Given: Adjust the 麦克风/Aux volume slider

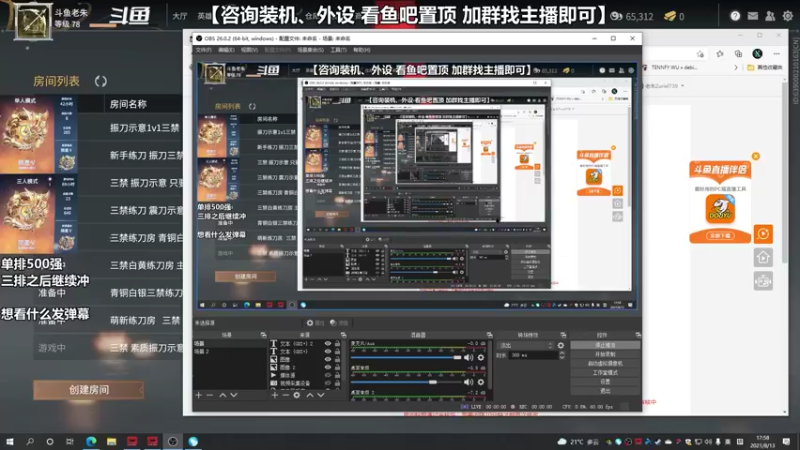Looking at the screenshot, I should 407,357.
